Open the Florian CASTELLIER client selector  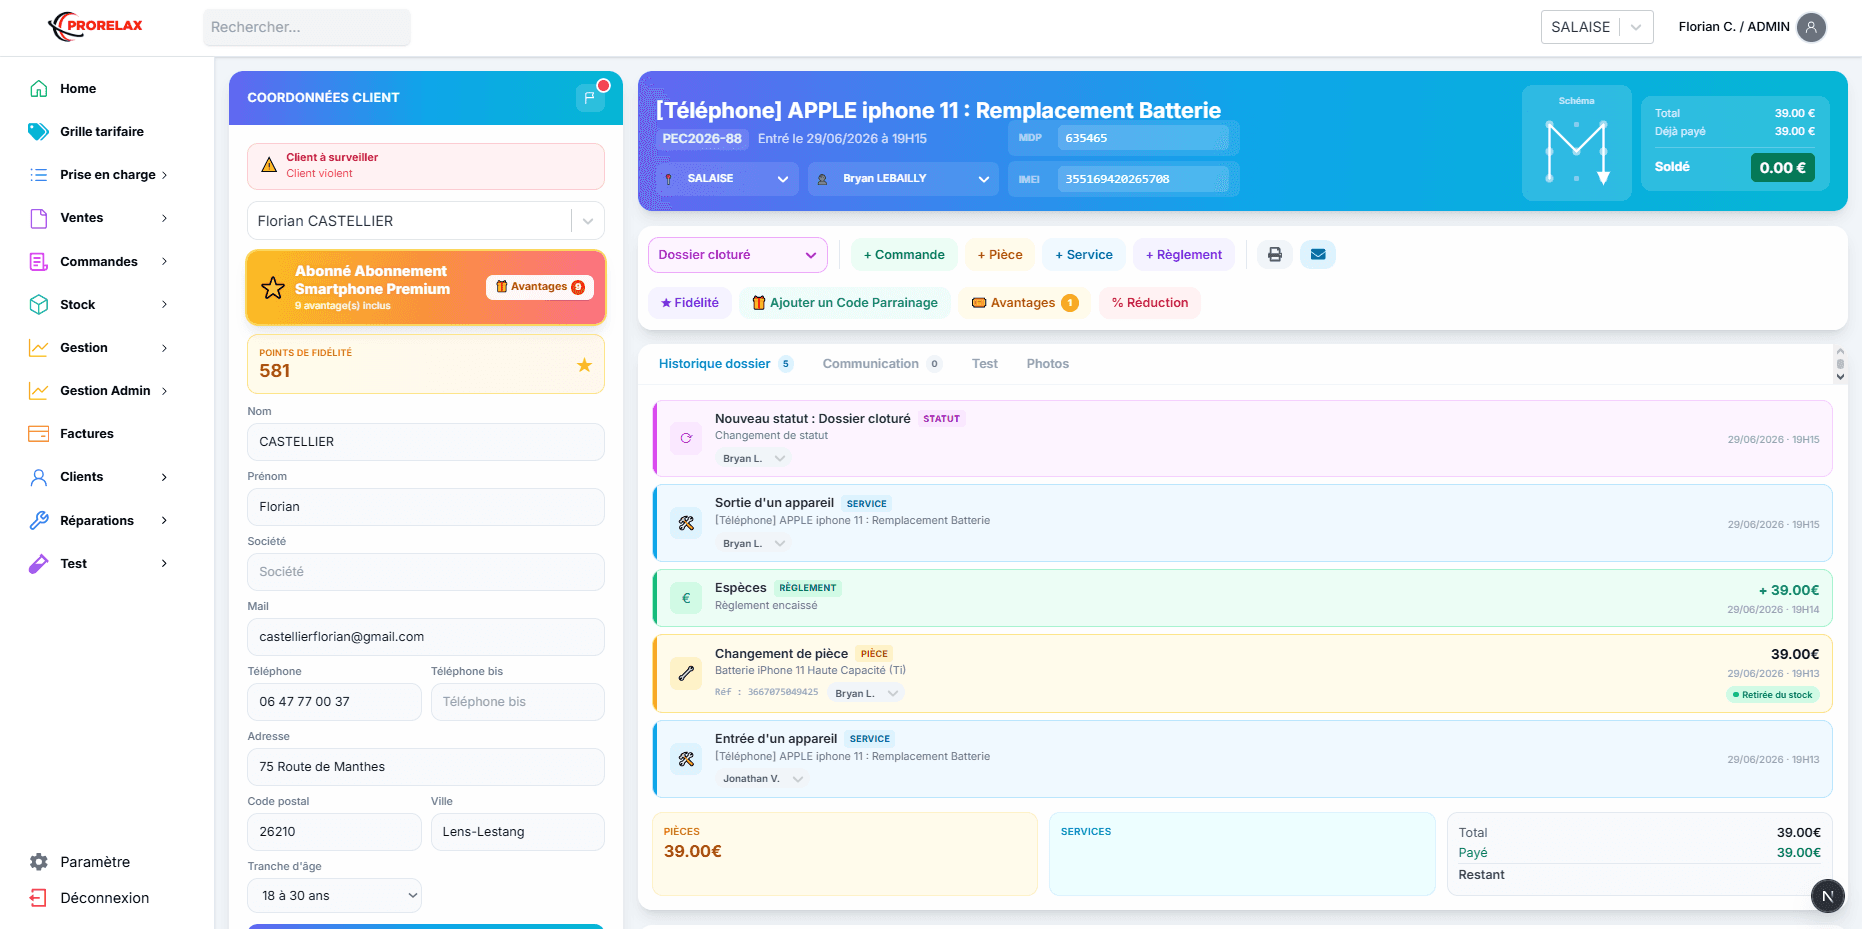coord(426,221)
